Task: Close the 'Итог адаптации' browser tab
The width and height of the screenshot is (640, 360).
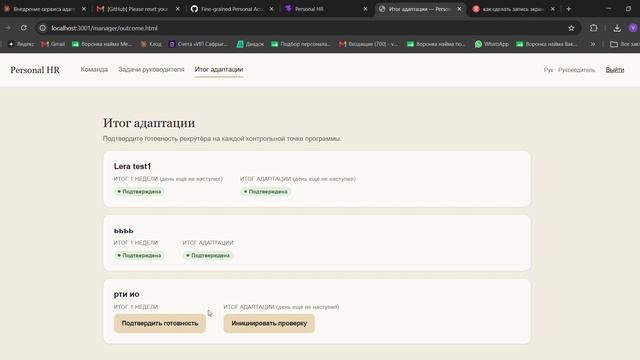Action: (459, 9)
